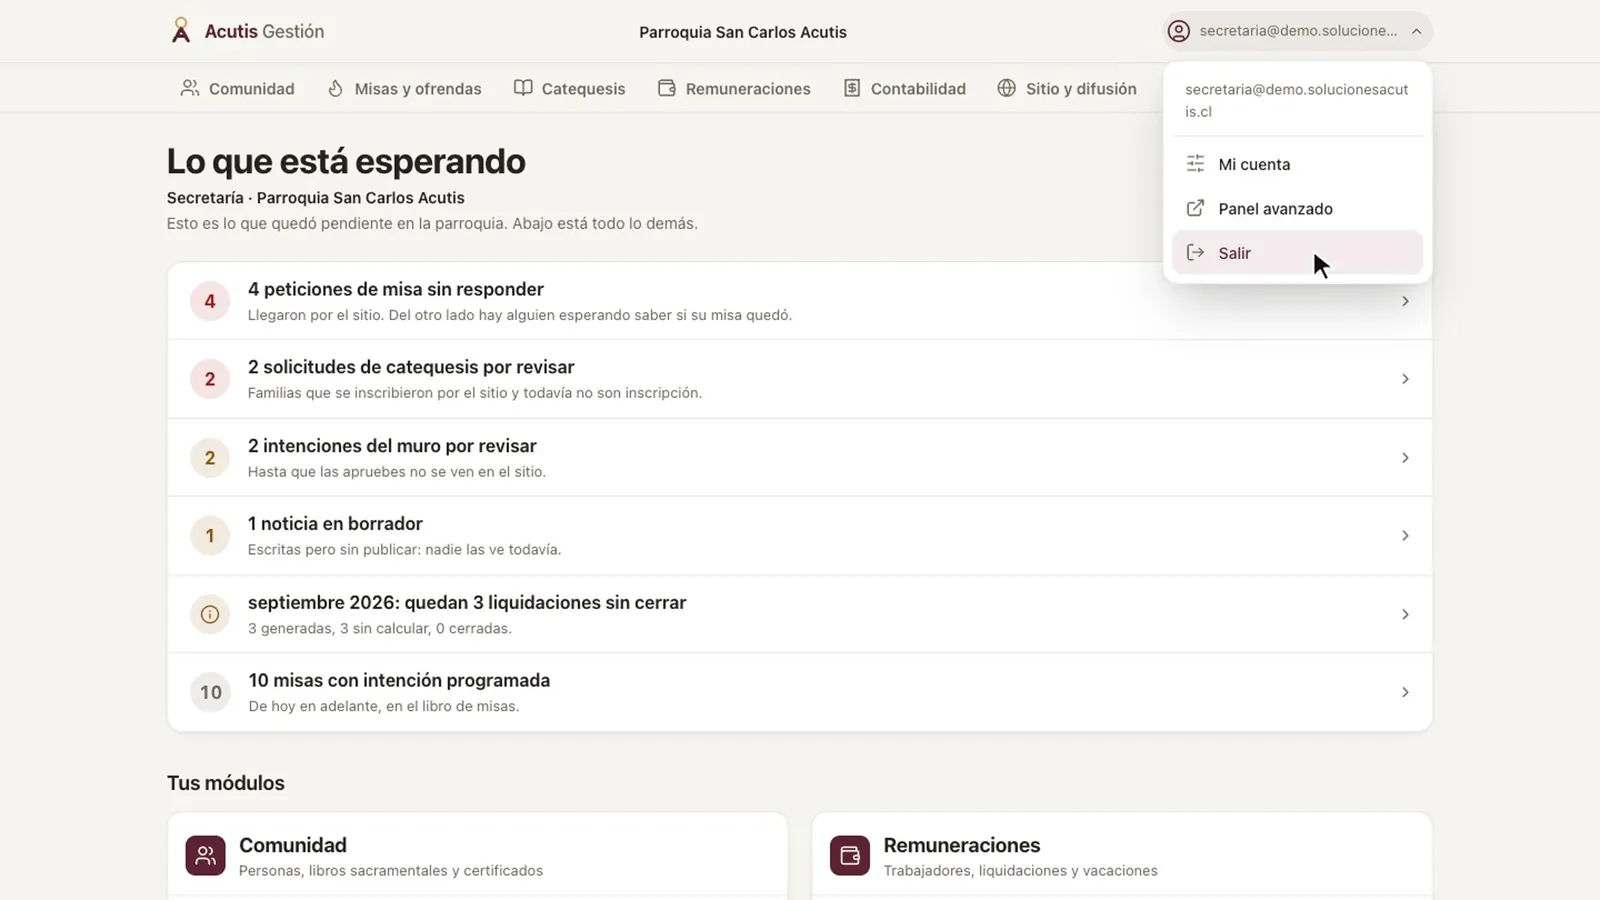Viewport: 1600px width, 900px height.
Task: Click the 1 badge for noticia en borrador
Action: point(210,536)
